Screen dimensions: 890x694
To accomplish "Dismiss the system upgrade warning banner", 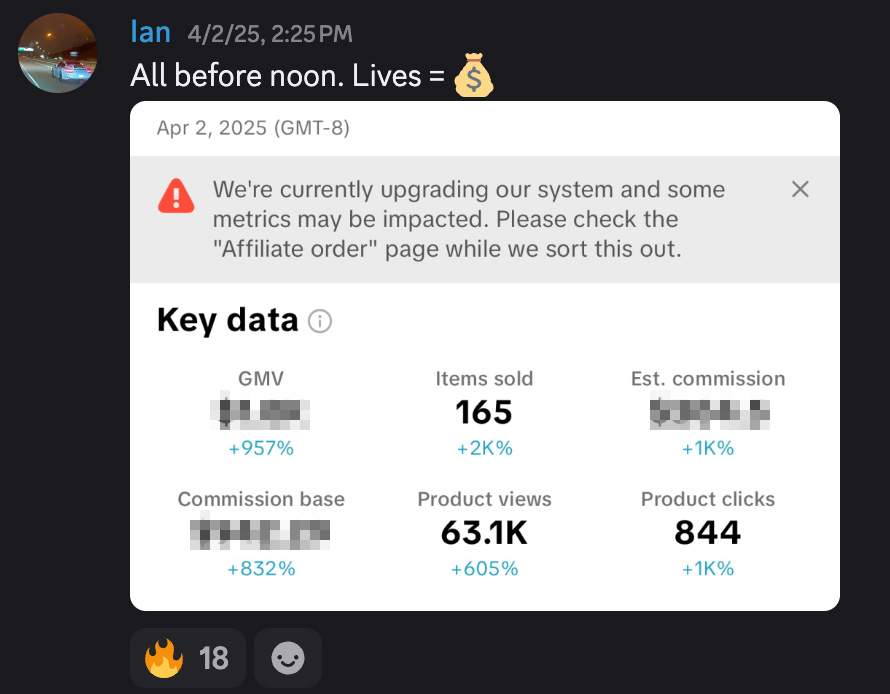I will coord(800,189).
